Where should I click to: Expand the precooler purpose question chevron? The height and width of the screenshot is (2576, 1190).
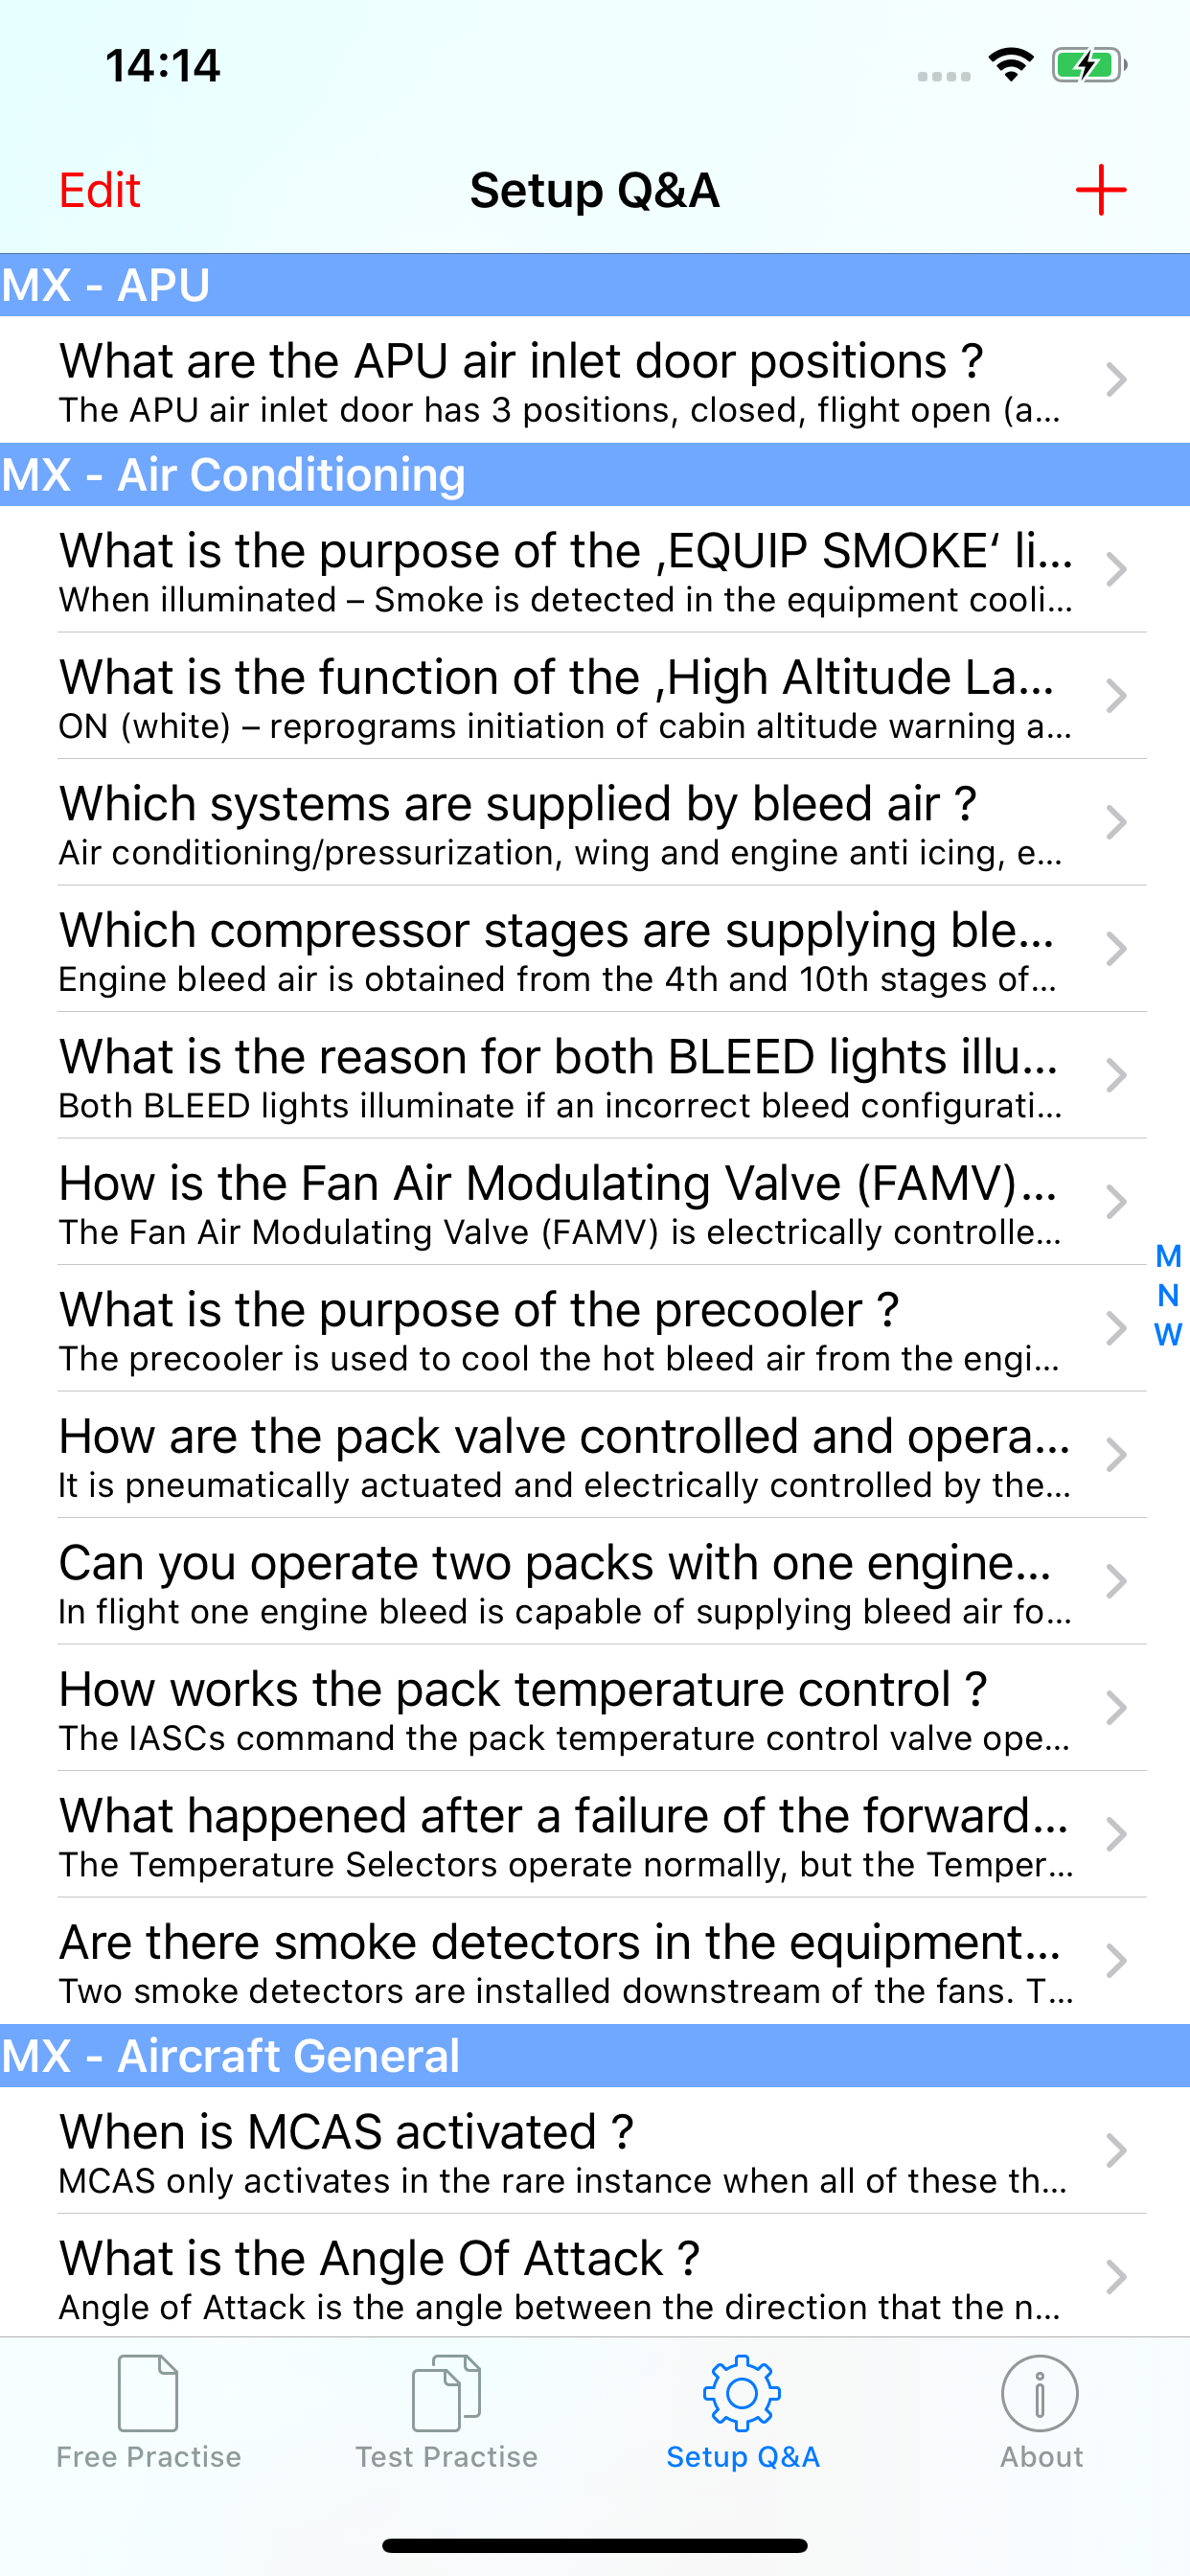tap(1117, 1328)
